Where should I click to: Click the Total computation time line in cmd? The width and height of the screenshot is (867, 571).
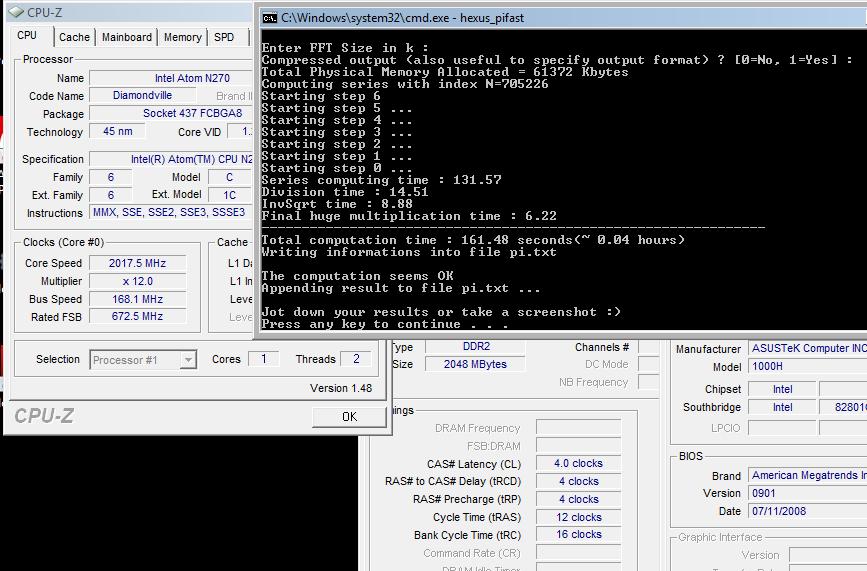click(473, 240)
